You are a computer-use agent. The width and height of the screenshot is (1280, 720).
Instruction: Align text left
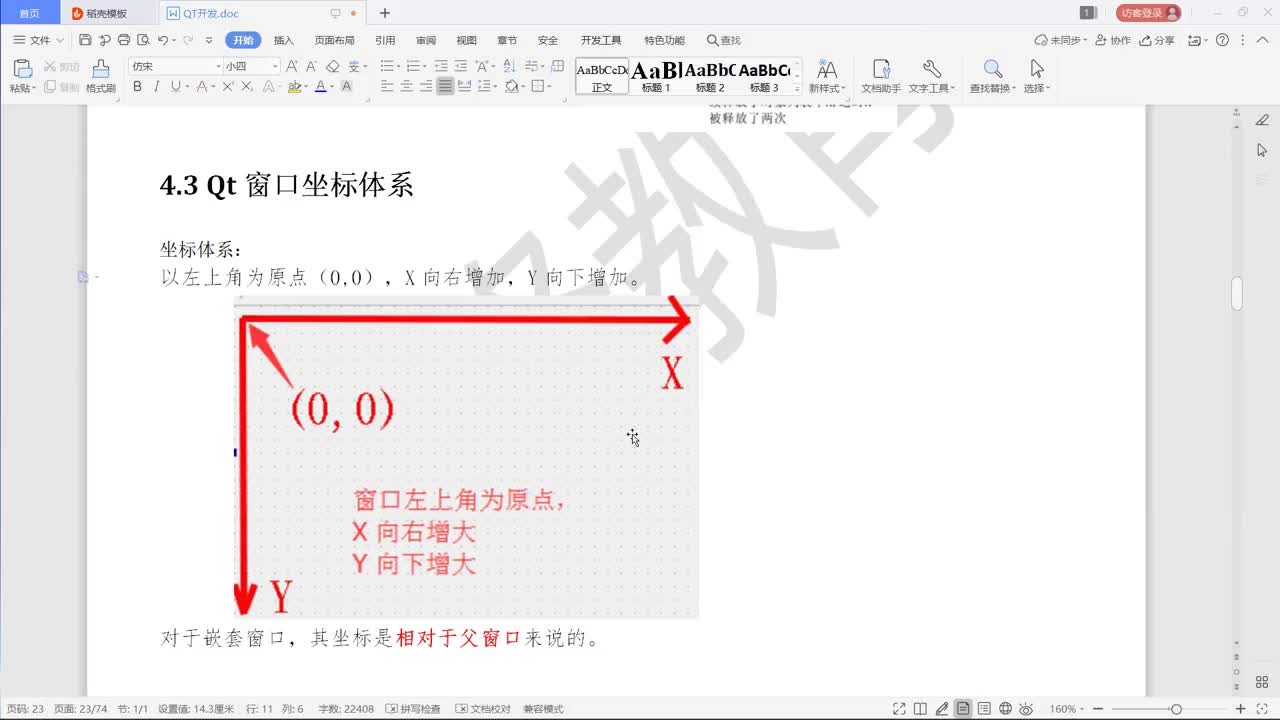click(388, 87)
